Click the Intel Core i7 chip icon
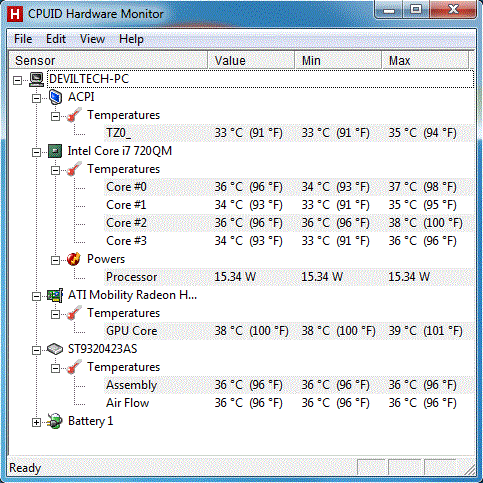Image resolution: width=483 pixels, height=483 pixels. pyautogui.click(x=55, y=151)
